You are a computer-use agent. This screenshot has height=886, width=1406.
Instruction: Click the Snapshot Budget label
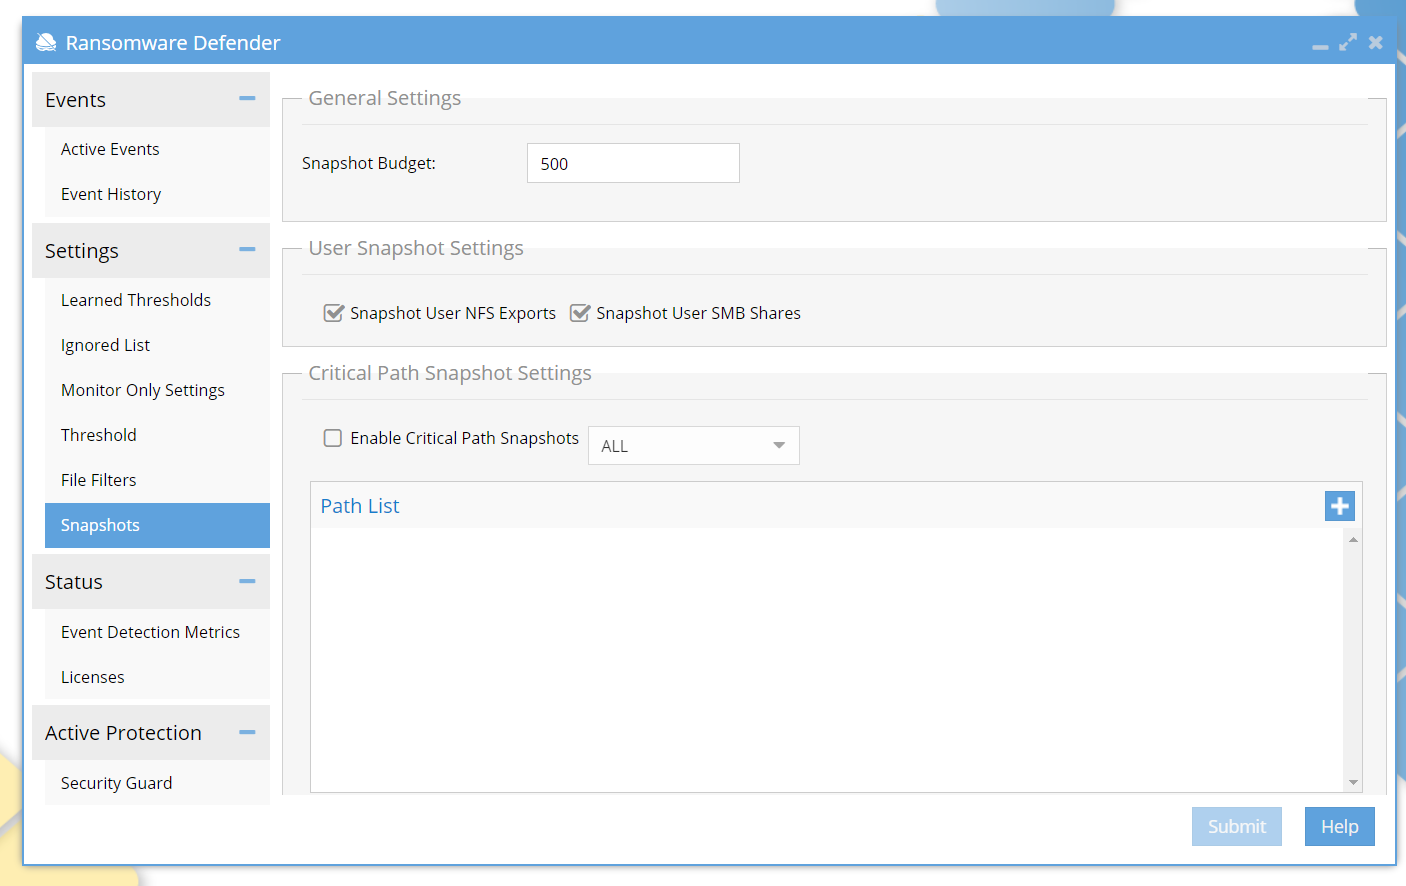[x=369, y=163]
